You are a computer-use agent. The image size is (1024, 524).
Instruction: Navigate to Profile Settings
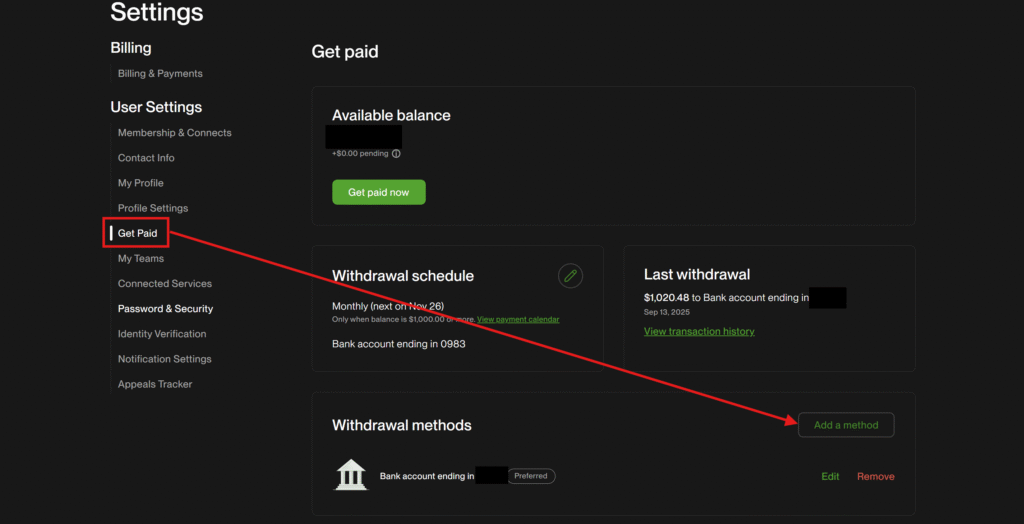click(x=153, y=208)
